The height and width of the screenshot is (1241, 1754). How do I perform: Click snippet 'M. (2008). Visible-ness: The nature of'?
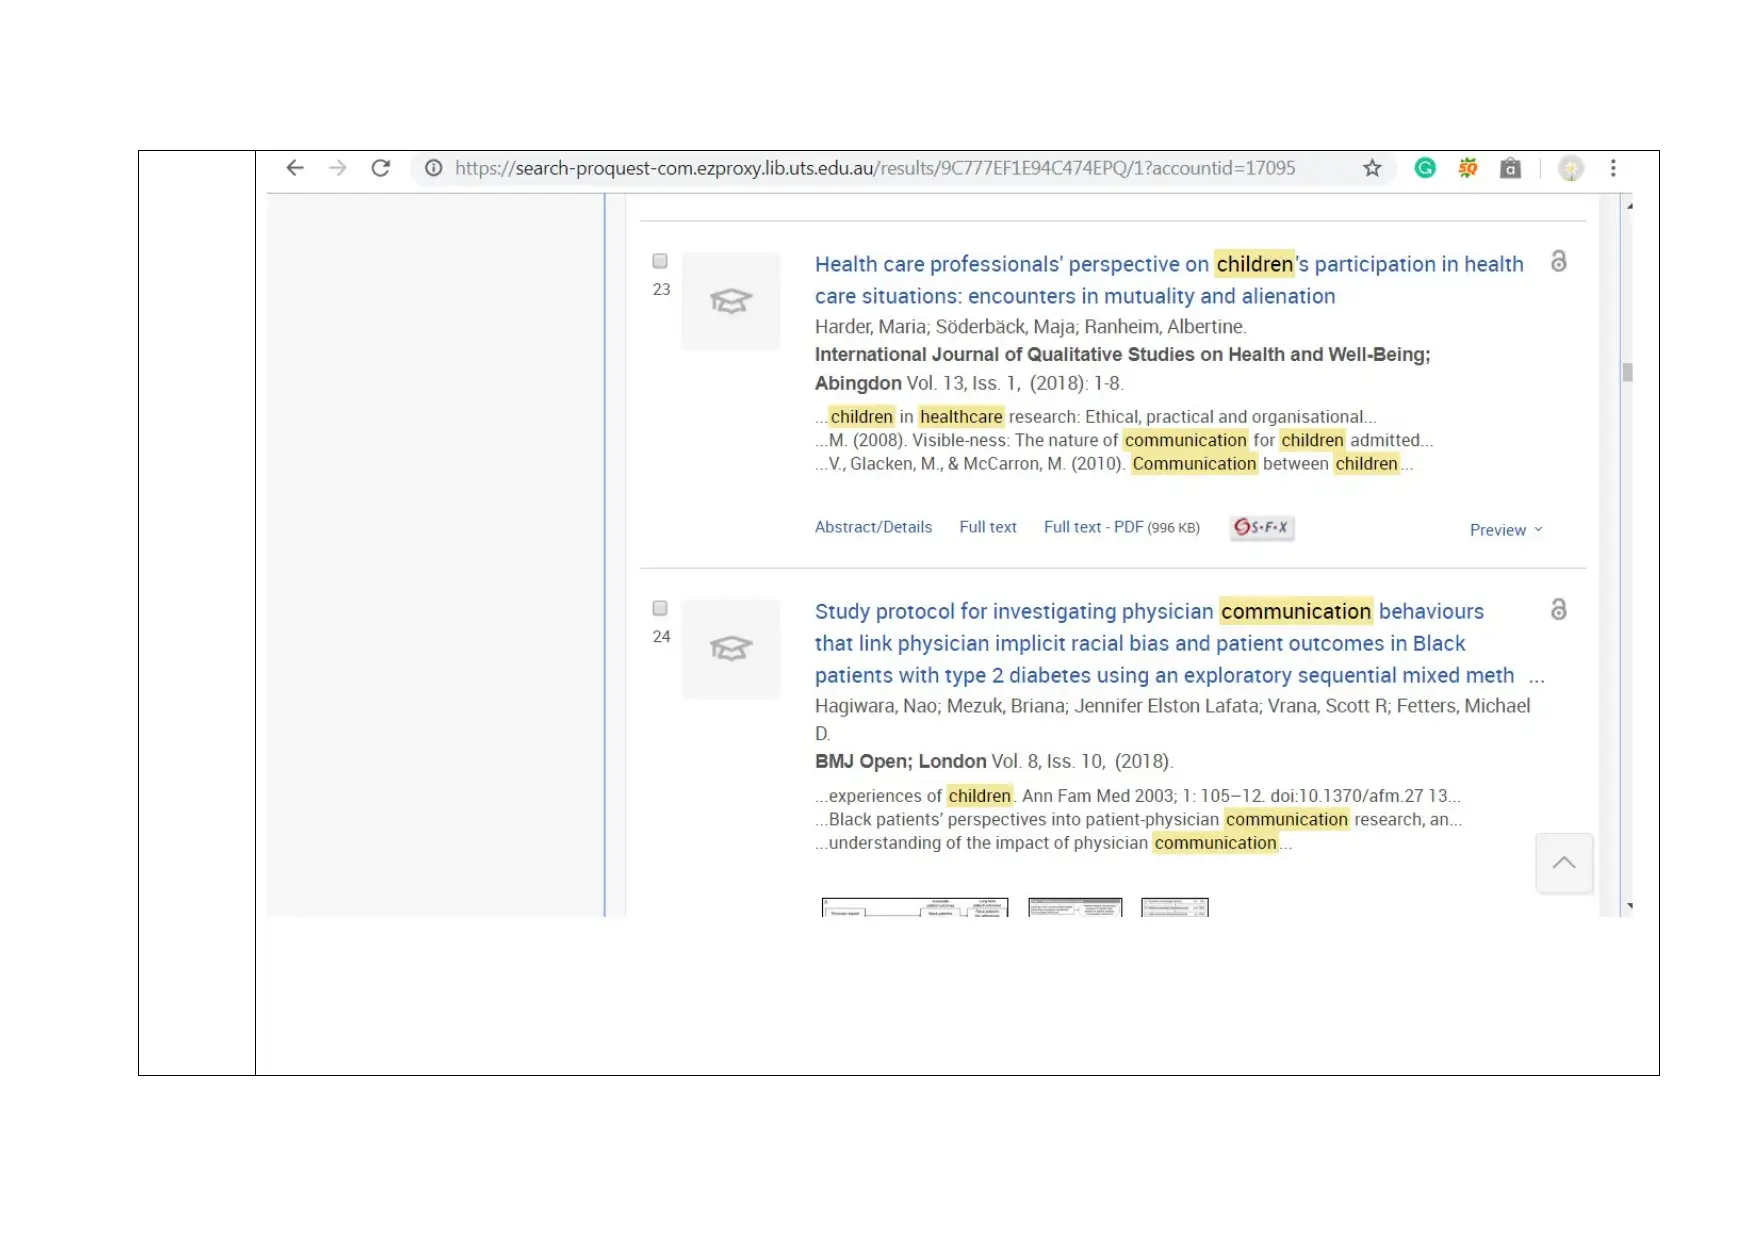(x=1124, y=440)
